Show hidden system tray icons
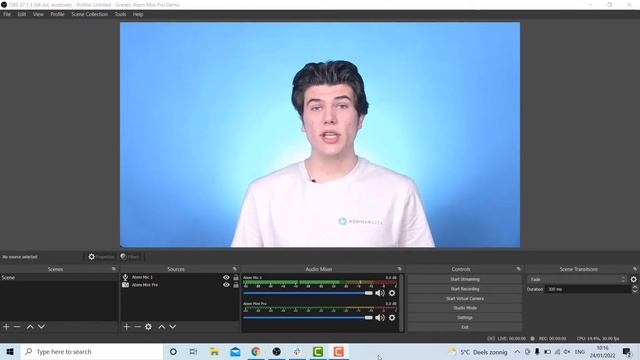Image resolution: width=640 pixels, height=360 pixels. [517, 351]
